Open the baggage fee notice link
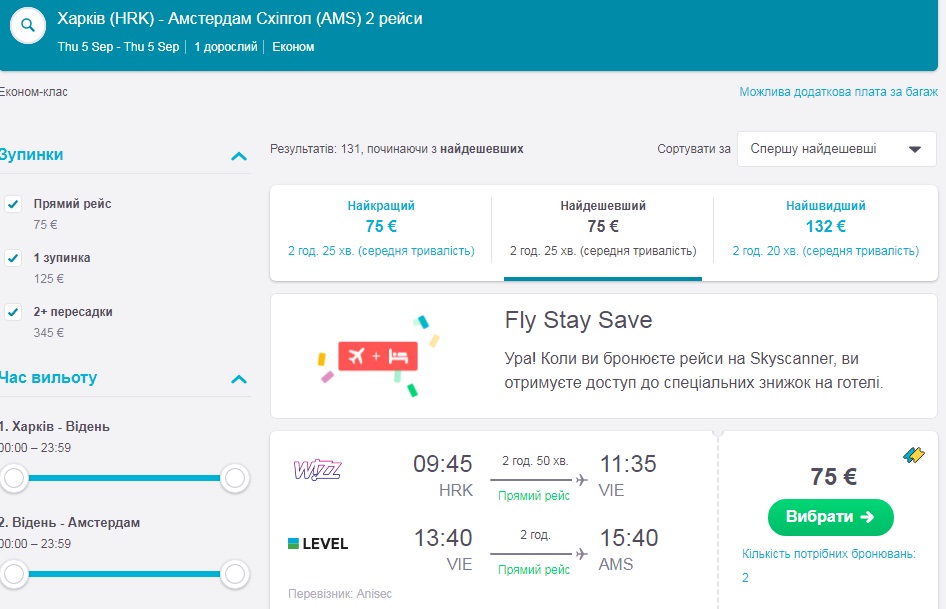Viewport: 946px width, 609px height. coord(838,92)
